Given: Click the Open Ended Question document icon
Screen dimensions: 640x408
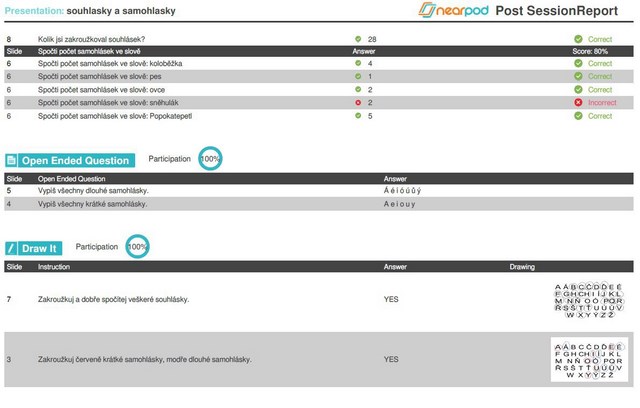Looking at the screenshot, I should coord(11,160).
